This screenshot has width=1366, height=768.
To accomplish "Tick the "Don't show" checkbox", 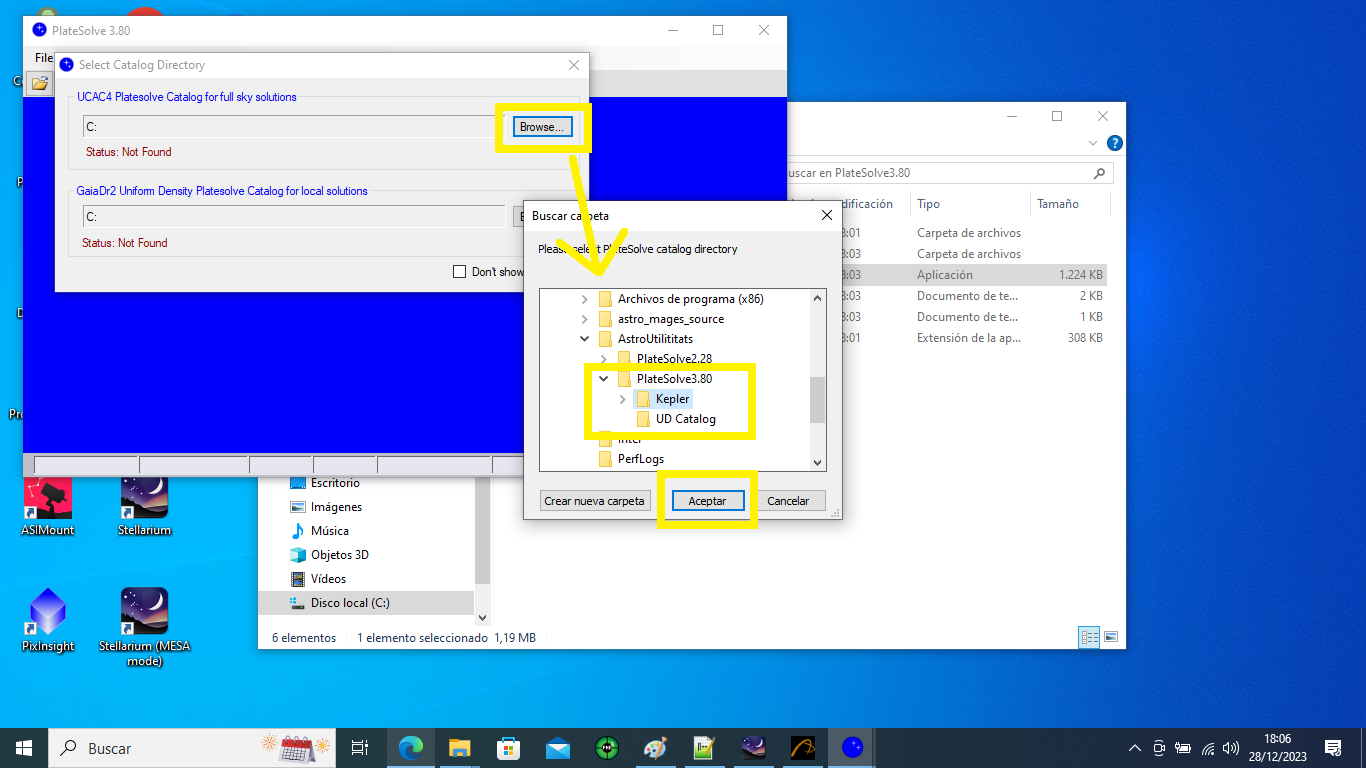I will click(460, 271).
